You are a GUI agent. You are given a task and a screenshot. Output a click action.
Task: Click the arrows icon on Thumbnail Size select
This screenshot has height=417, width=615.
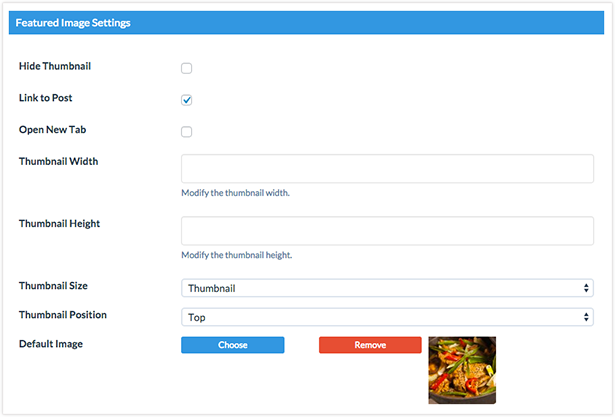pyautogui.click(x=586, y=288)
